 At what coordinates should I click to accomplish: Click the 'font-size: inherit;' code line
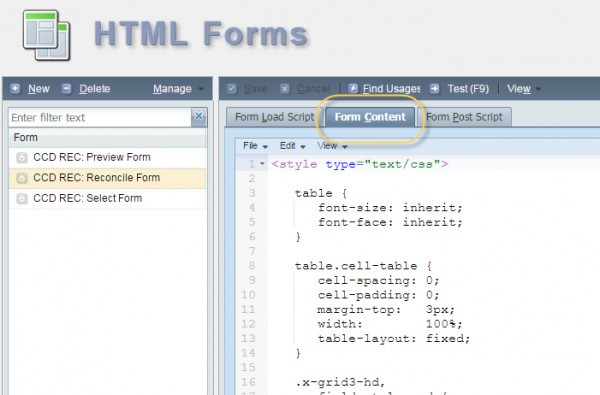[390, 208]
